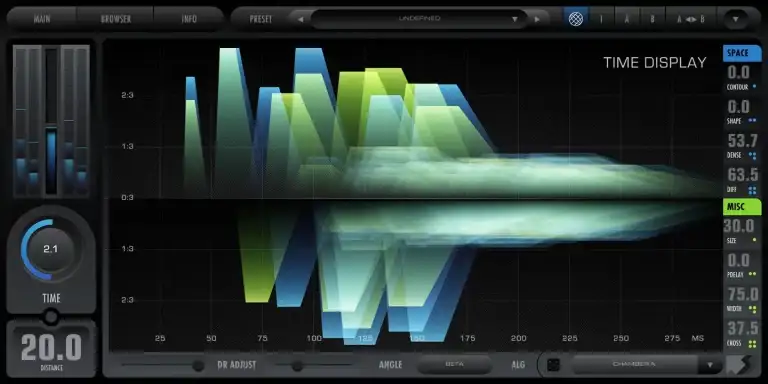
Task: Go to previous preset with left arrow
Action: (x=300, y=19)
